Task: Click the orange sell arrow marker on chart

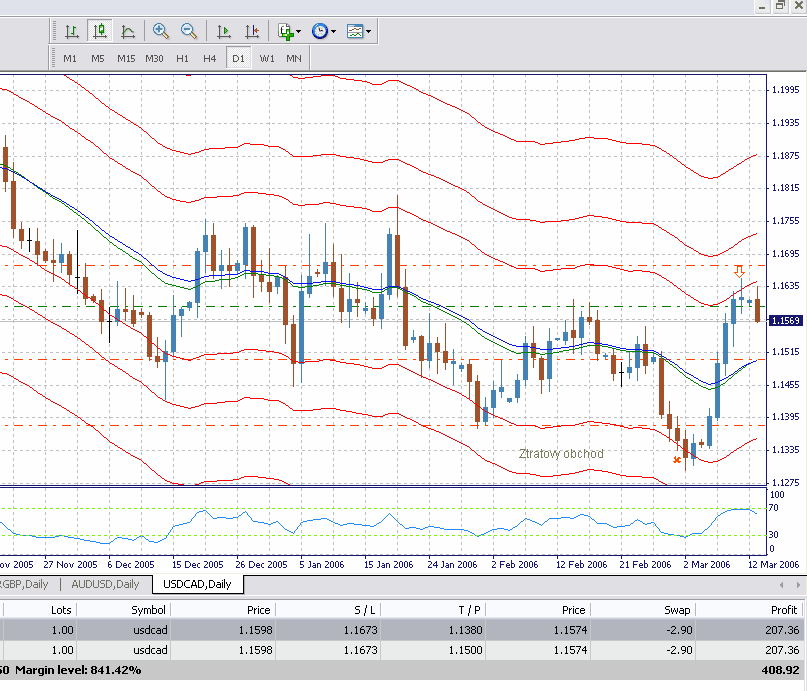Action: [x=739, y=271]
